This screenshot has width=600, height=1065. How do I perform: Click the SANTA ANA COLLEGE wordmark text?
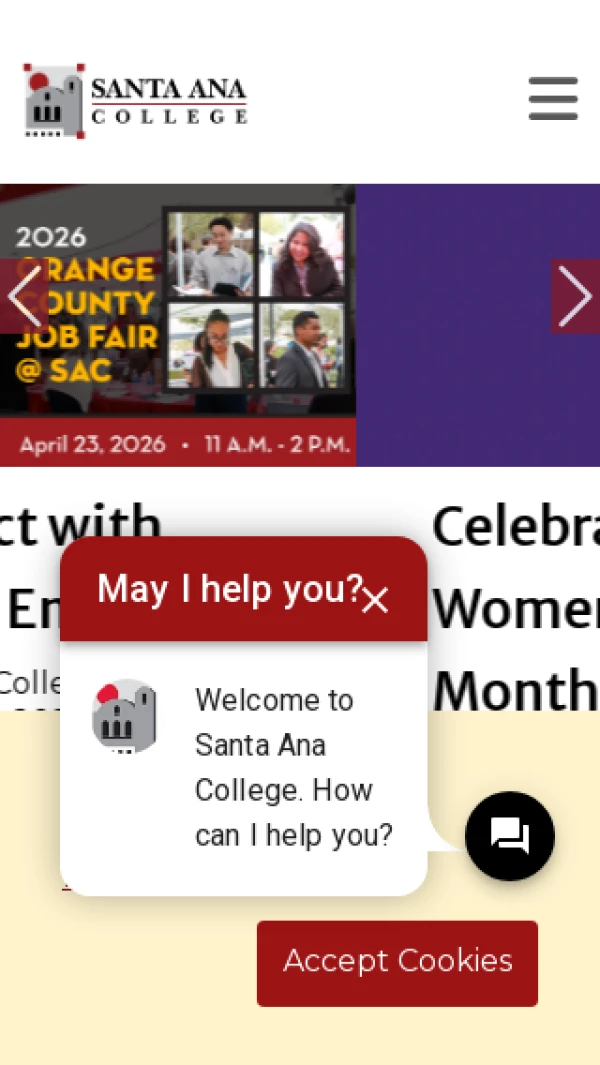169,101
